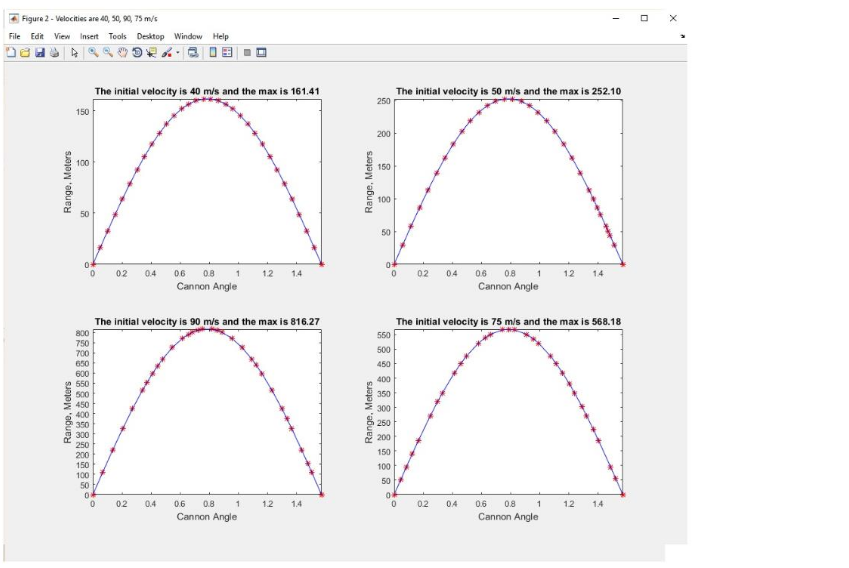
Task: Click Range, Meters label of 40 m/s plot
Action: 68,182
